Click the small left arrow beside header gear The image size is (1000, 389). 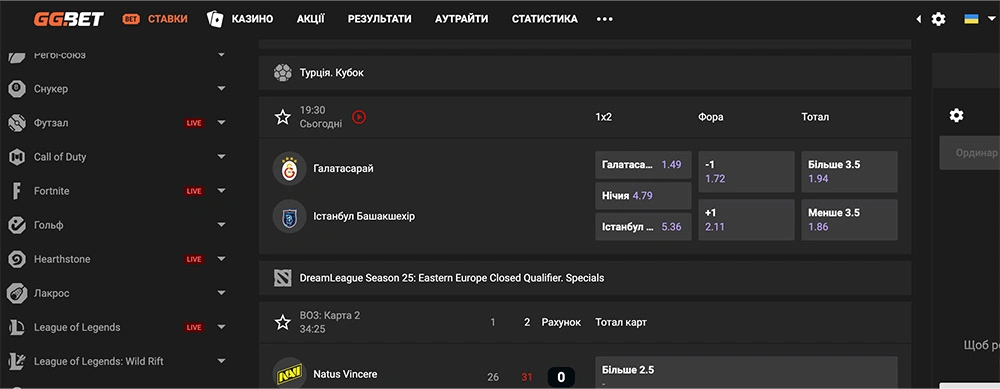[918, 19]
